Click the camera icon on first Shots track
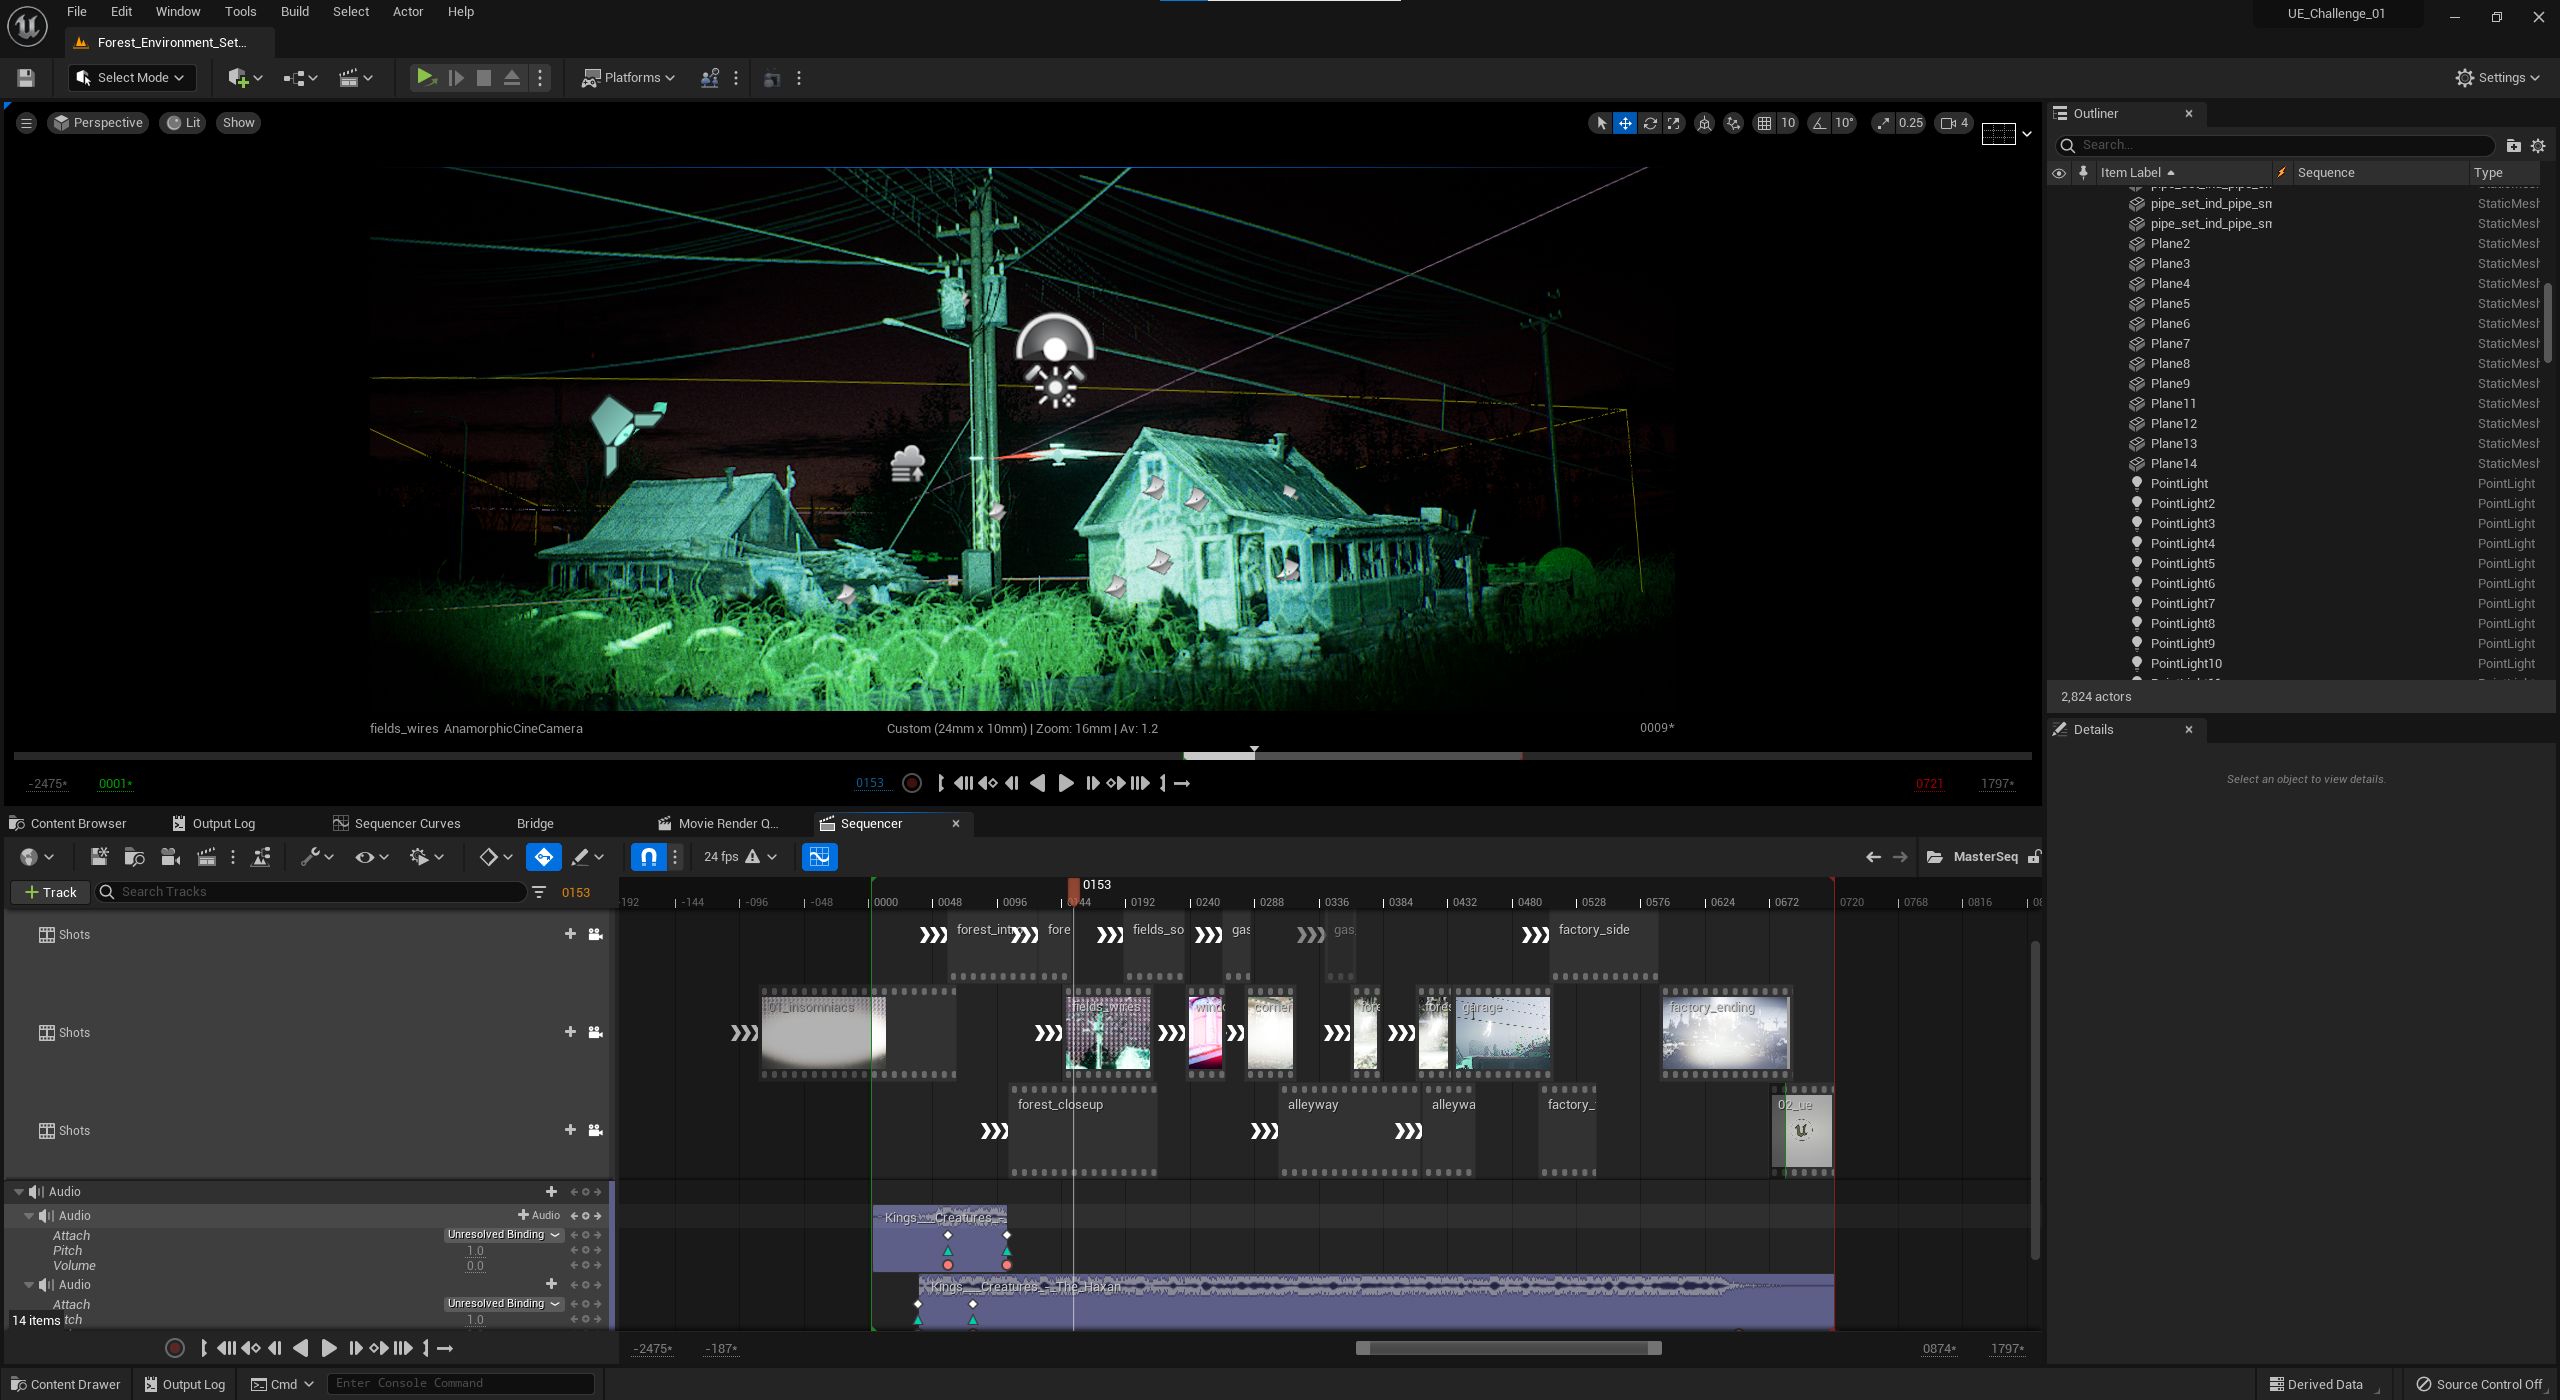Viewport: 2560px width, 1400px height. (x=595, y=934)
